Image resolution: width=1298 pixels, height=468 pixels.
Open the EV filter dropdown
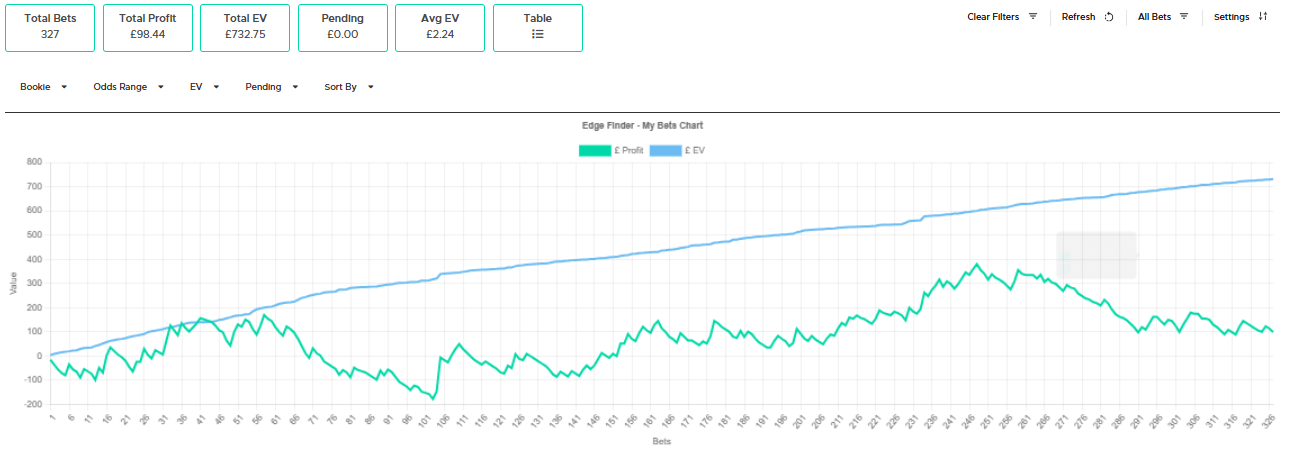click(204, 87)
